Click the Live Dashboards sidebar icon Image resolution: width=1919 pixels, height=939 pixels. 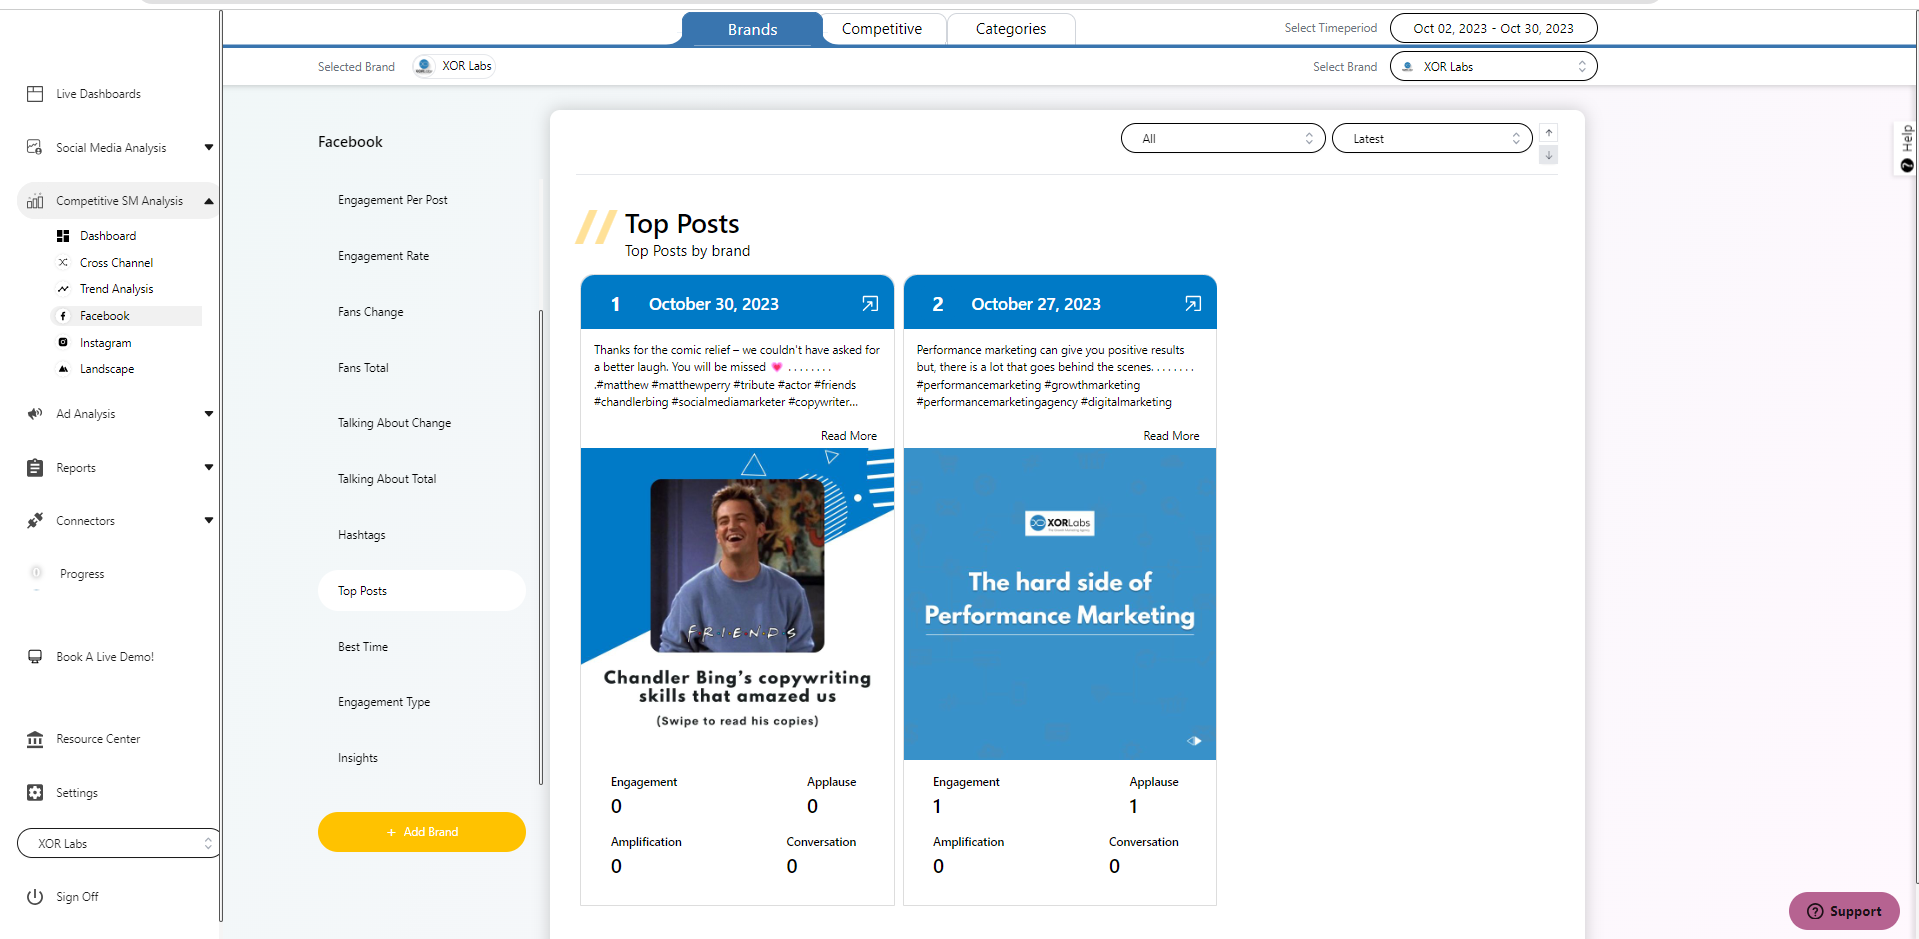click(x=35, y=94)
